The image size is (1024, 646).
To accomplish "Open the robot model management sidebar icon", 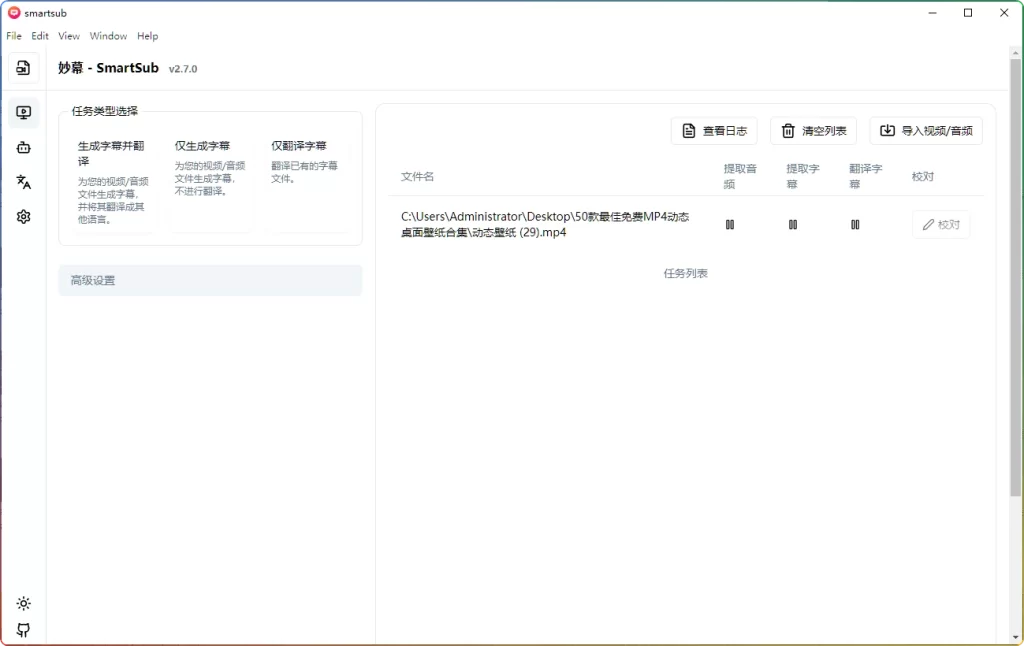I will (x=24, y=147).
